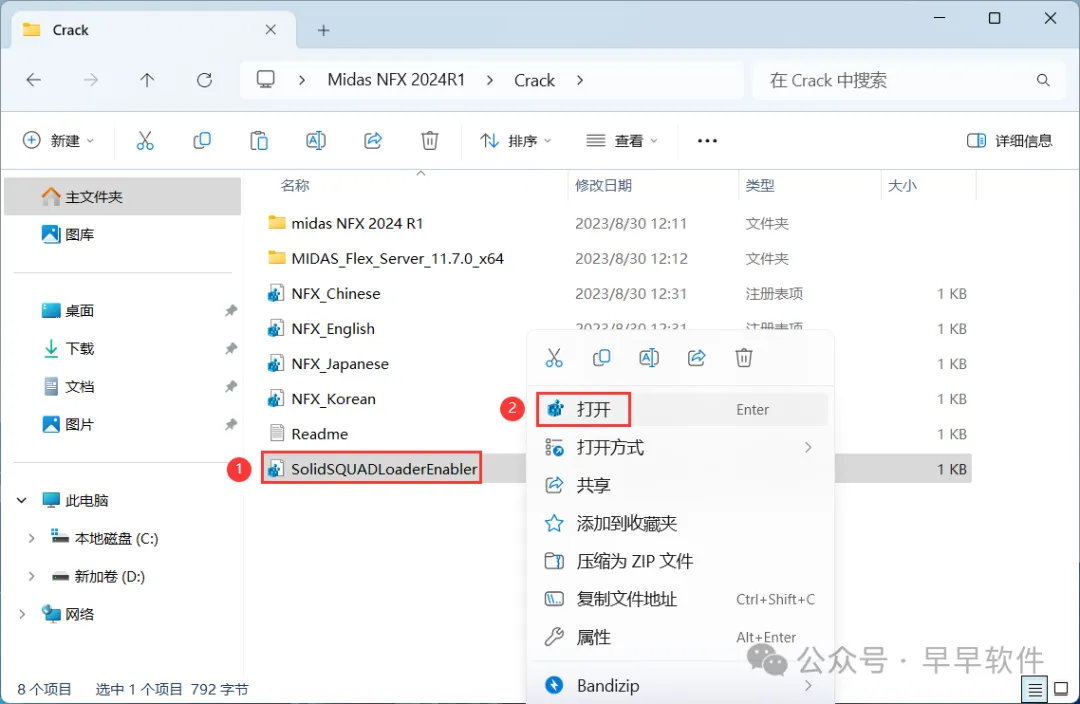Select NFX_Chinese registry file icon

pyautogui.click(x=276, y=293)
